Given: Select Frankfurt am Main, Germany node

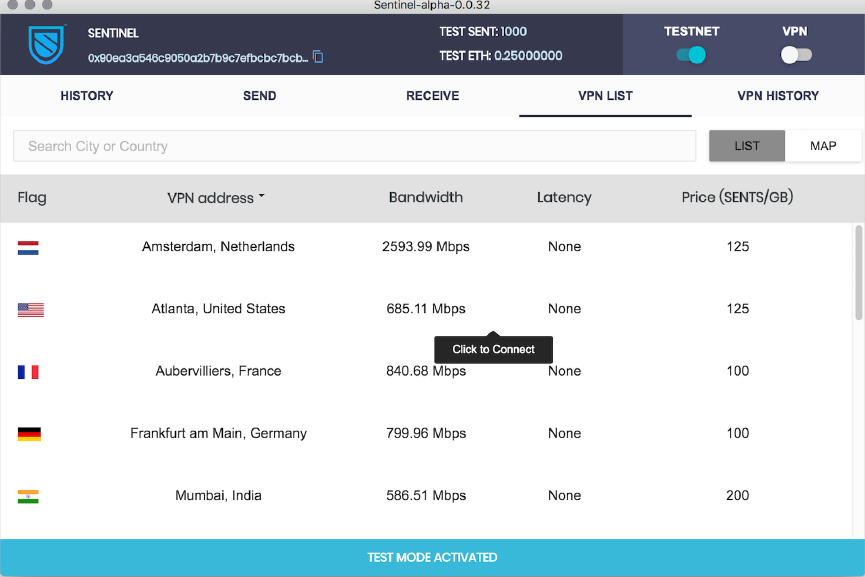Looking at the screenshot, I should tap(218, 434).
